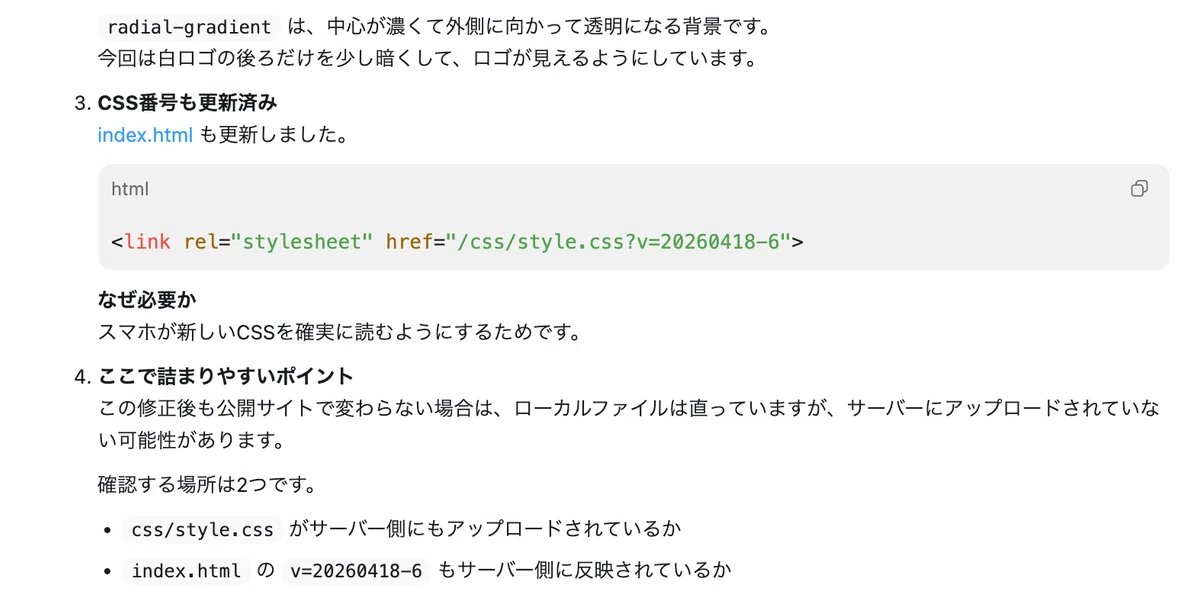Click the rel attribute in code line
The image size is (1200, 601).
[x=201, y=241]
